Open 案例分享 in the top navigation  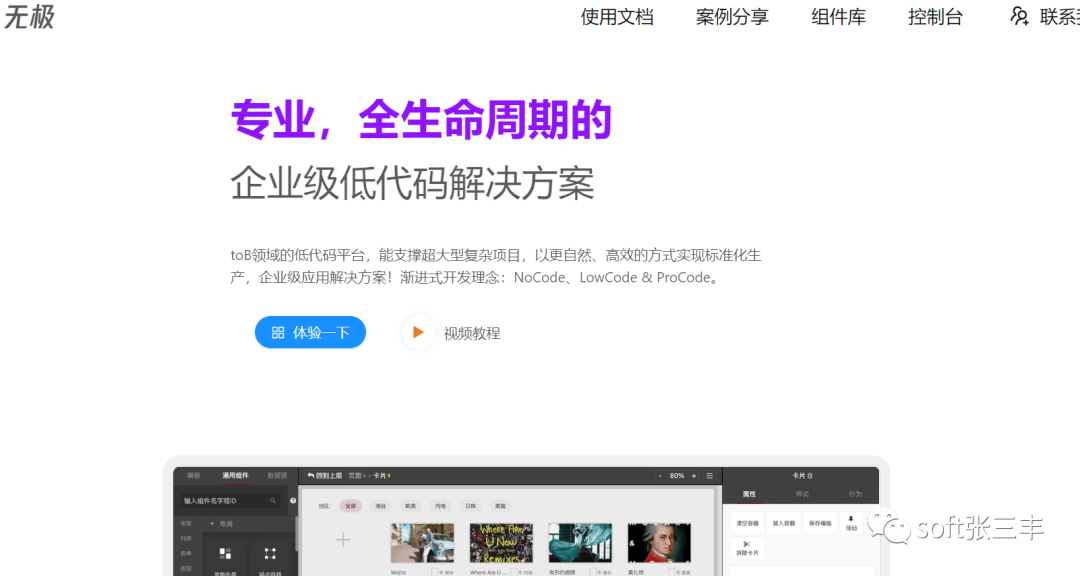732,17
